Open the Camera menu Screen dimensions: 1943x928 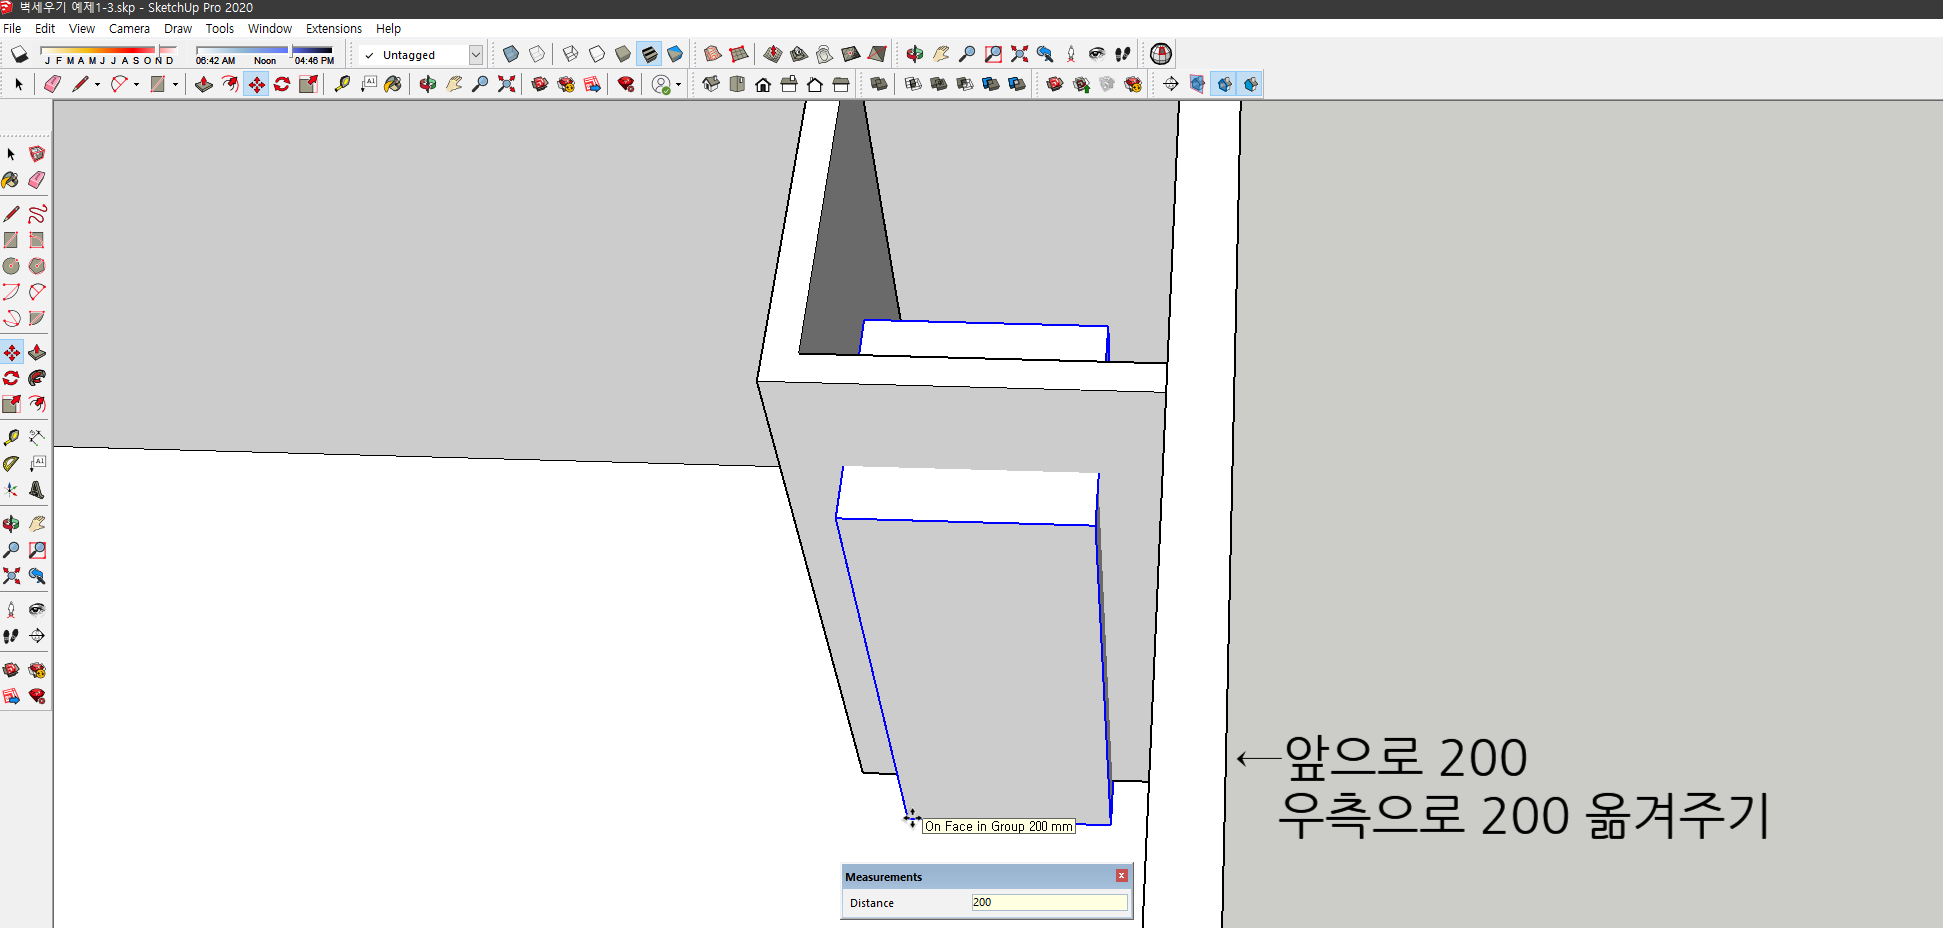(x=129, y=29)
